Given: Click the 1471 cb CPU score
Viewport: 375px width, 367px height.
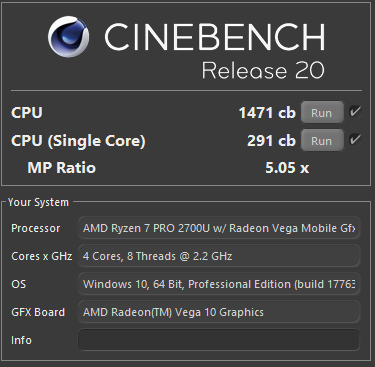Looking at the screenshot, I should [x=267, y=113].
